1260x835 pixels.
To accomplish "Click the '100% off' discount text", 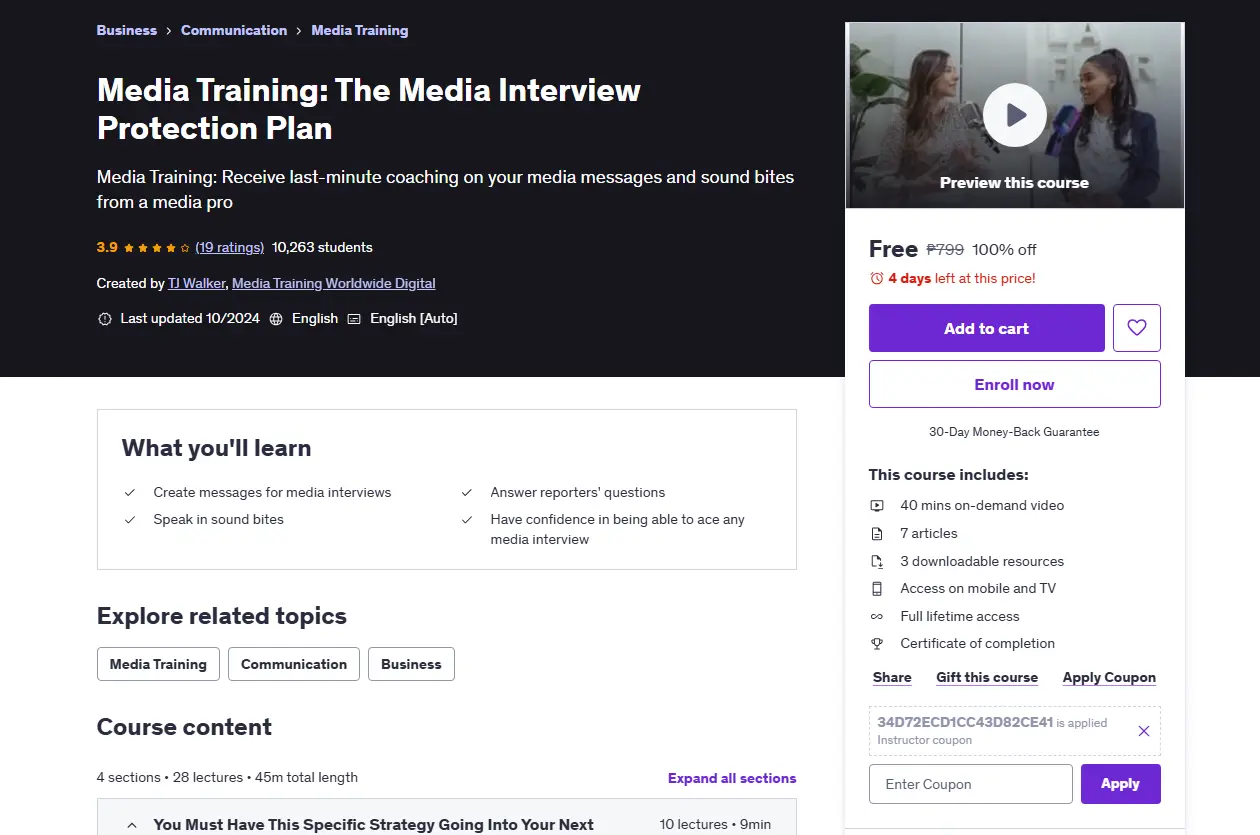I will pos(1005,249).
